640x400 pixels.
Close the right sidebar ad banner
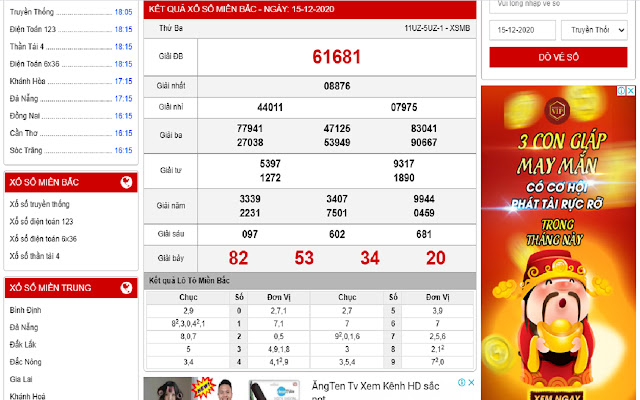[x=632, y=91]
